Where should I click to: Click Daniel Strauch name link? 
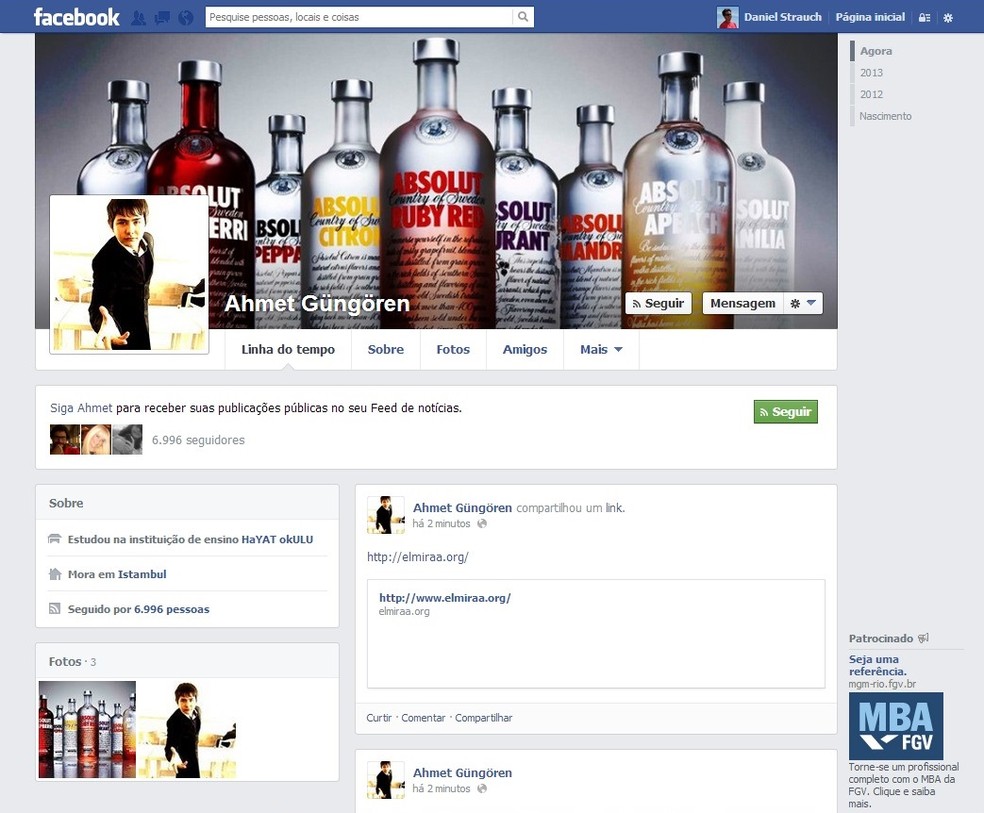(783, 17)
